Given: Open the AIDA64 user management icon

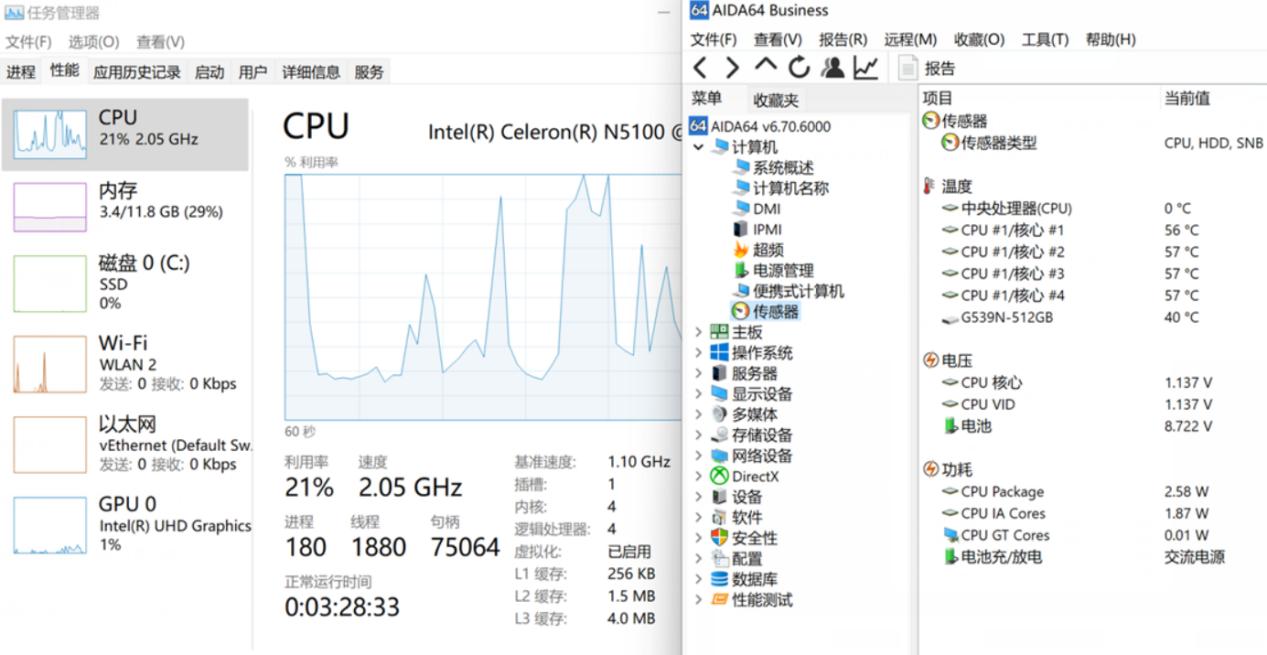Looking at the screenshot, I should click(832, 67).
